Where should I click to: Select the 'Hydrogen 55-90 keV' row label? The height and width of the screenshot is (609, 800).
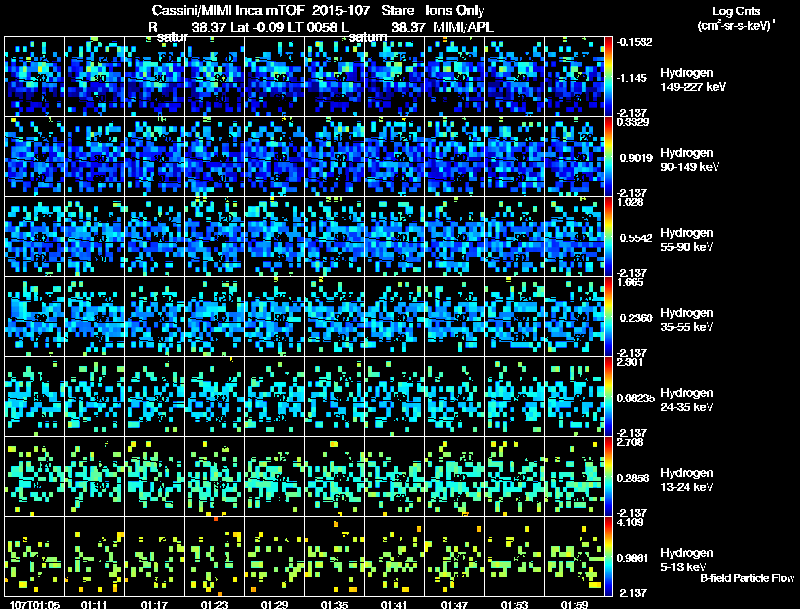(687, 240)
